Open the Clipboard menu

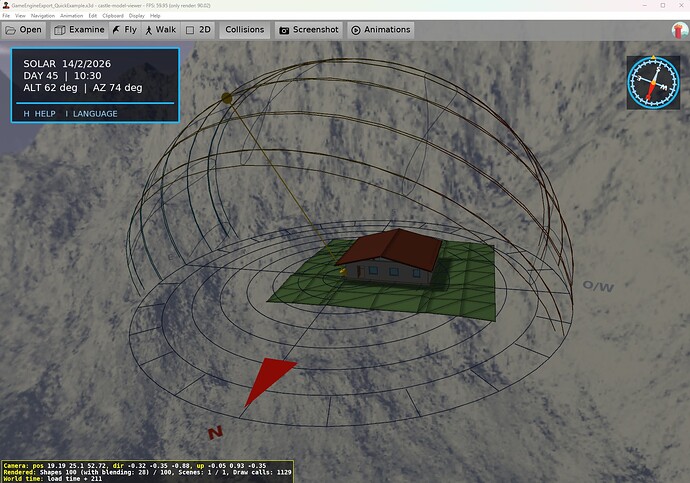[113, 15]
